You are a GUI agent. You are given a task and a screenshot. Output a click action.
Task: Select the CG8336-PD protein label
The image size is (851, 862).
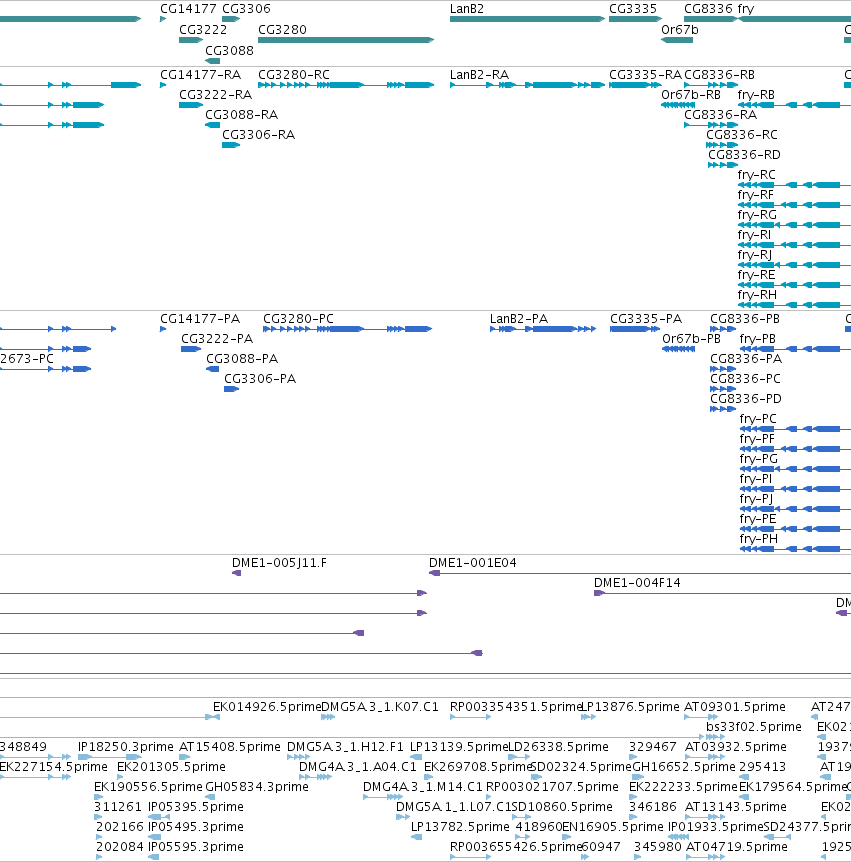[x=745, y=399]
